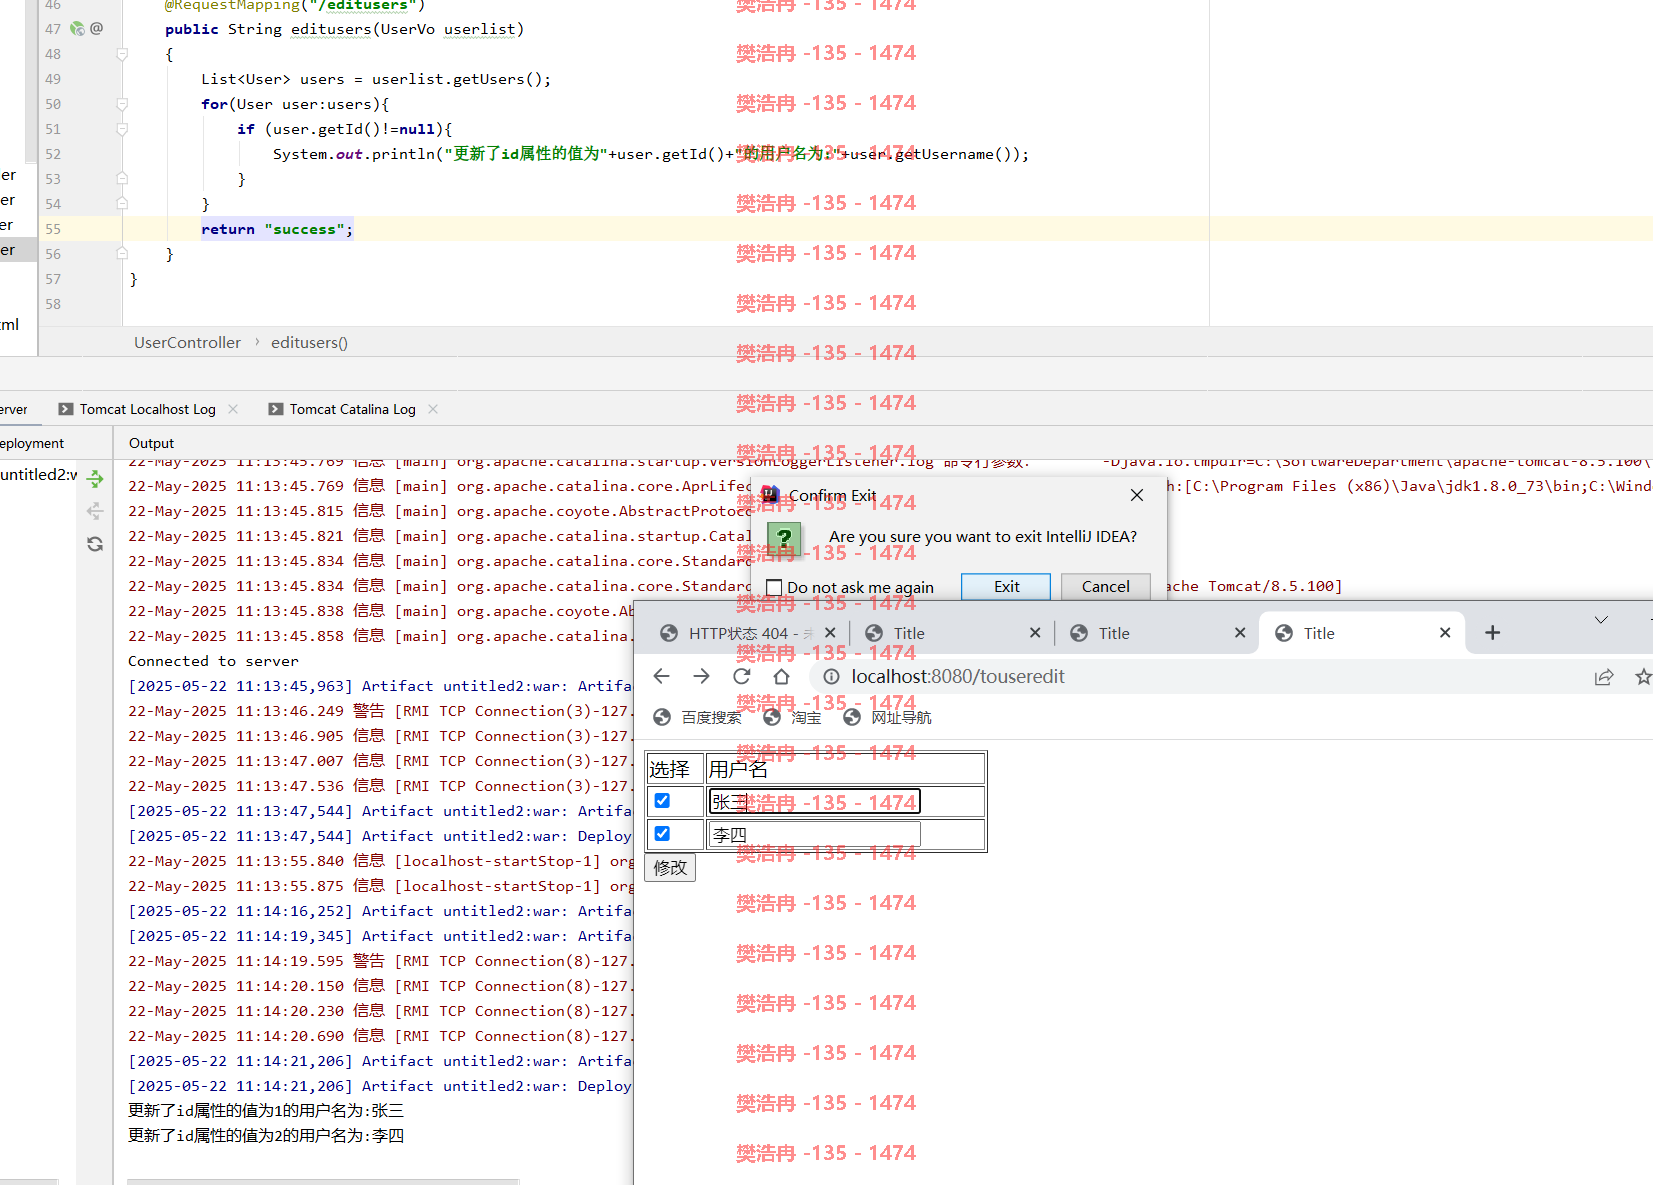Close the second Title browser tab
This screenshot has height=1185, width=1653.
(x=1035, y=633)
